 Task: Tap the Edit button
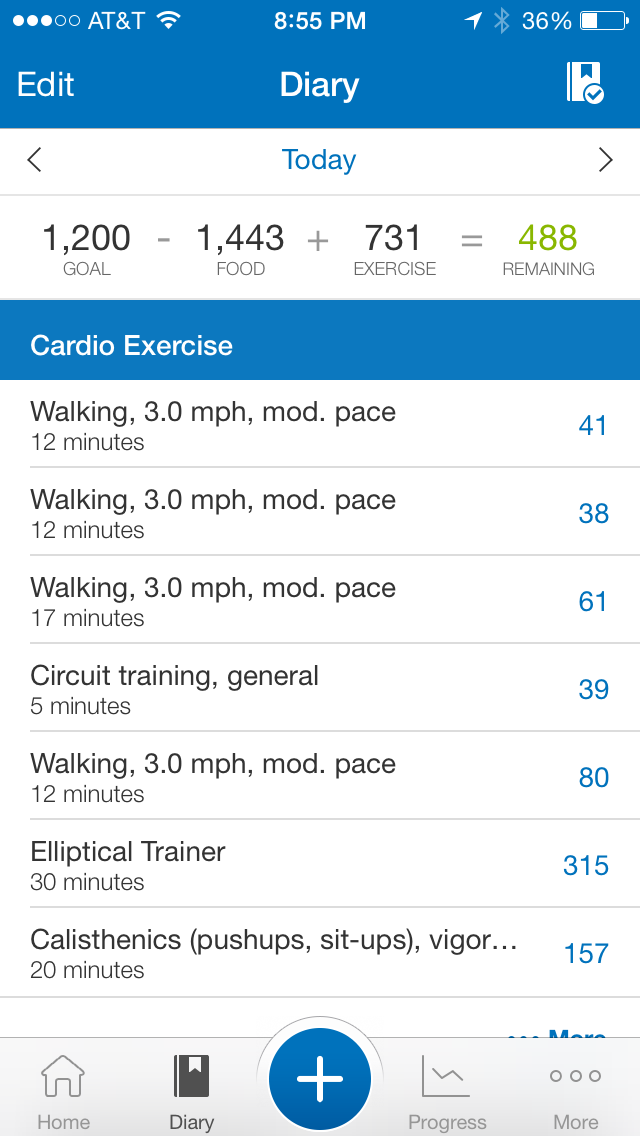tap(46, 84)
